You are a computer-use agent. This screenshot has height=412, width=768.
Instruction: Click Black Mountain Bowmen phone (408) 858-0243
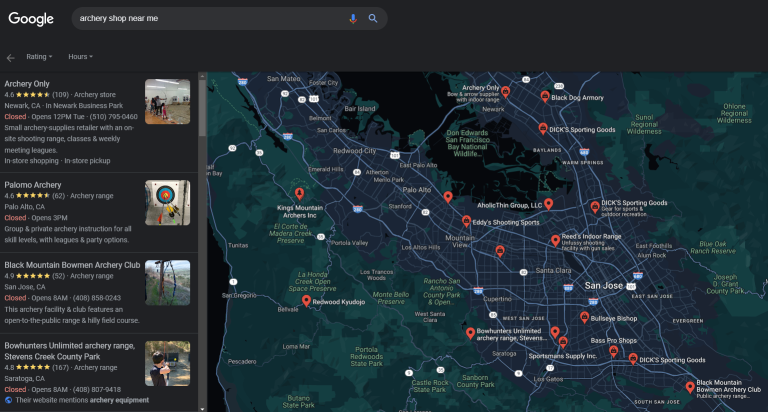[x=97, y=298]
